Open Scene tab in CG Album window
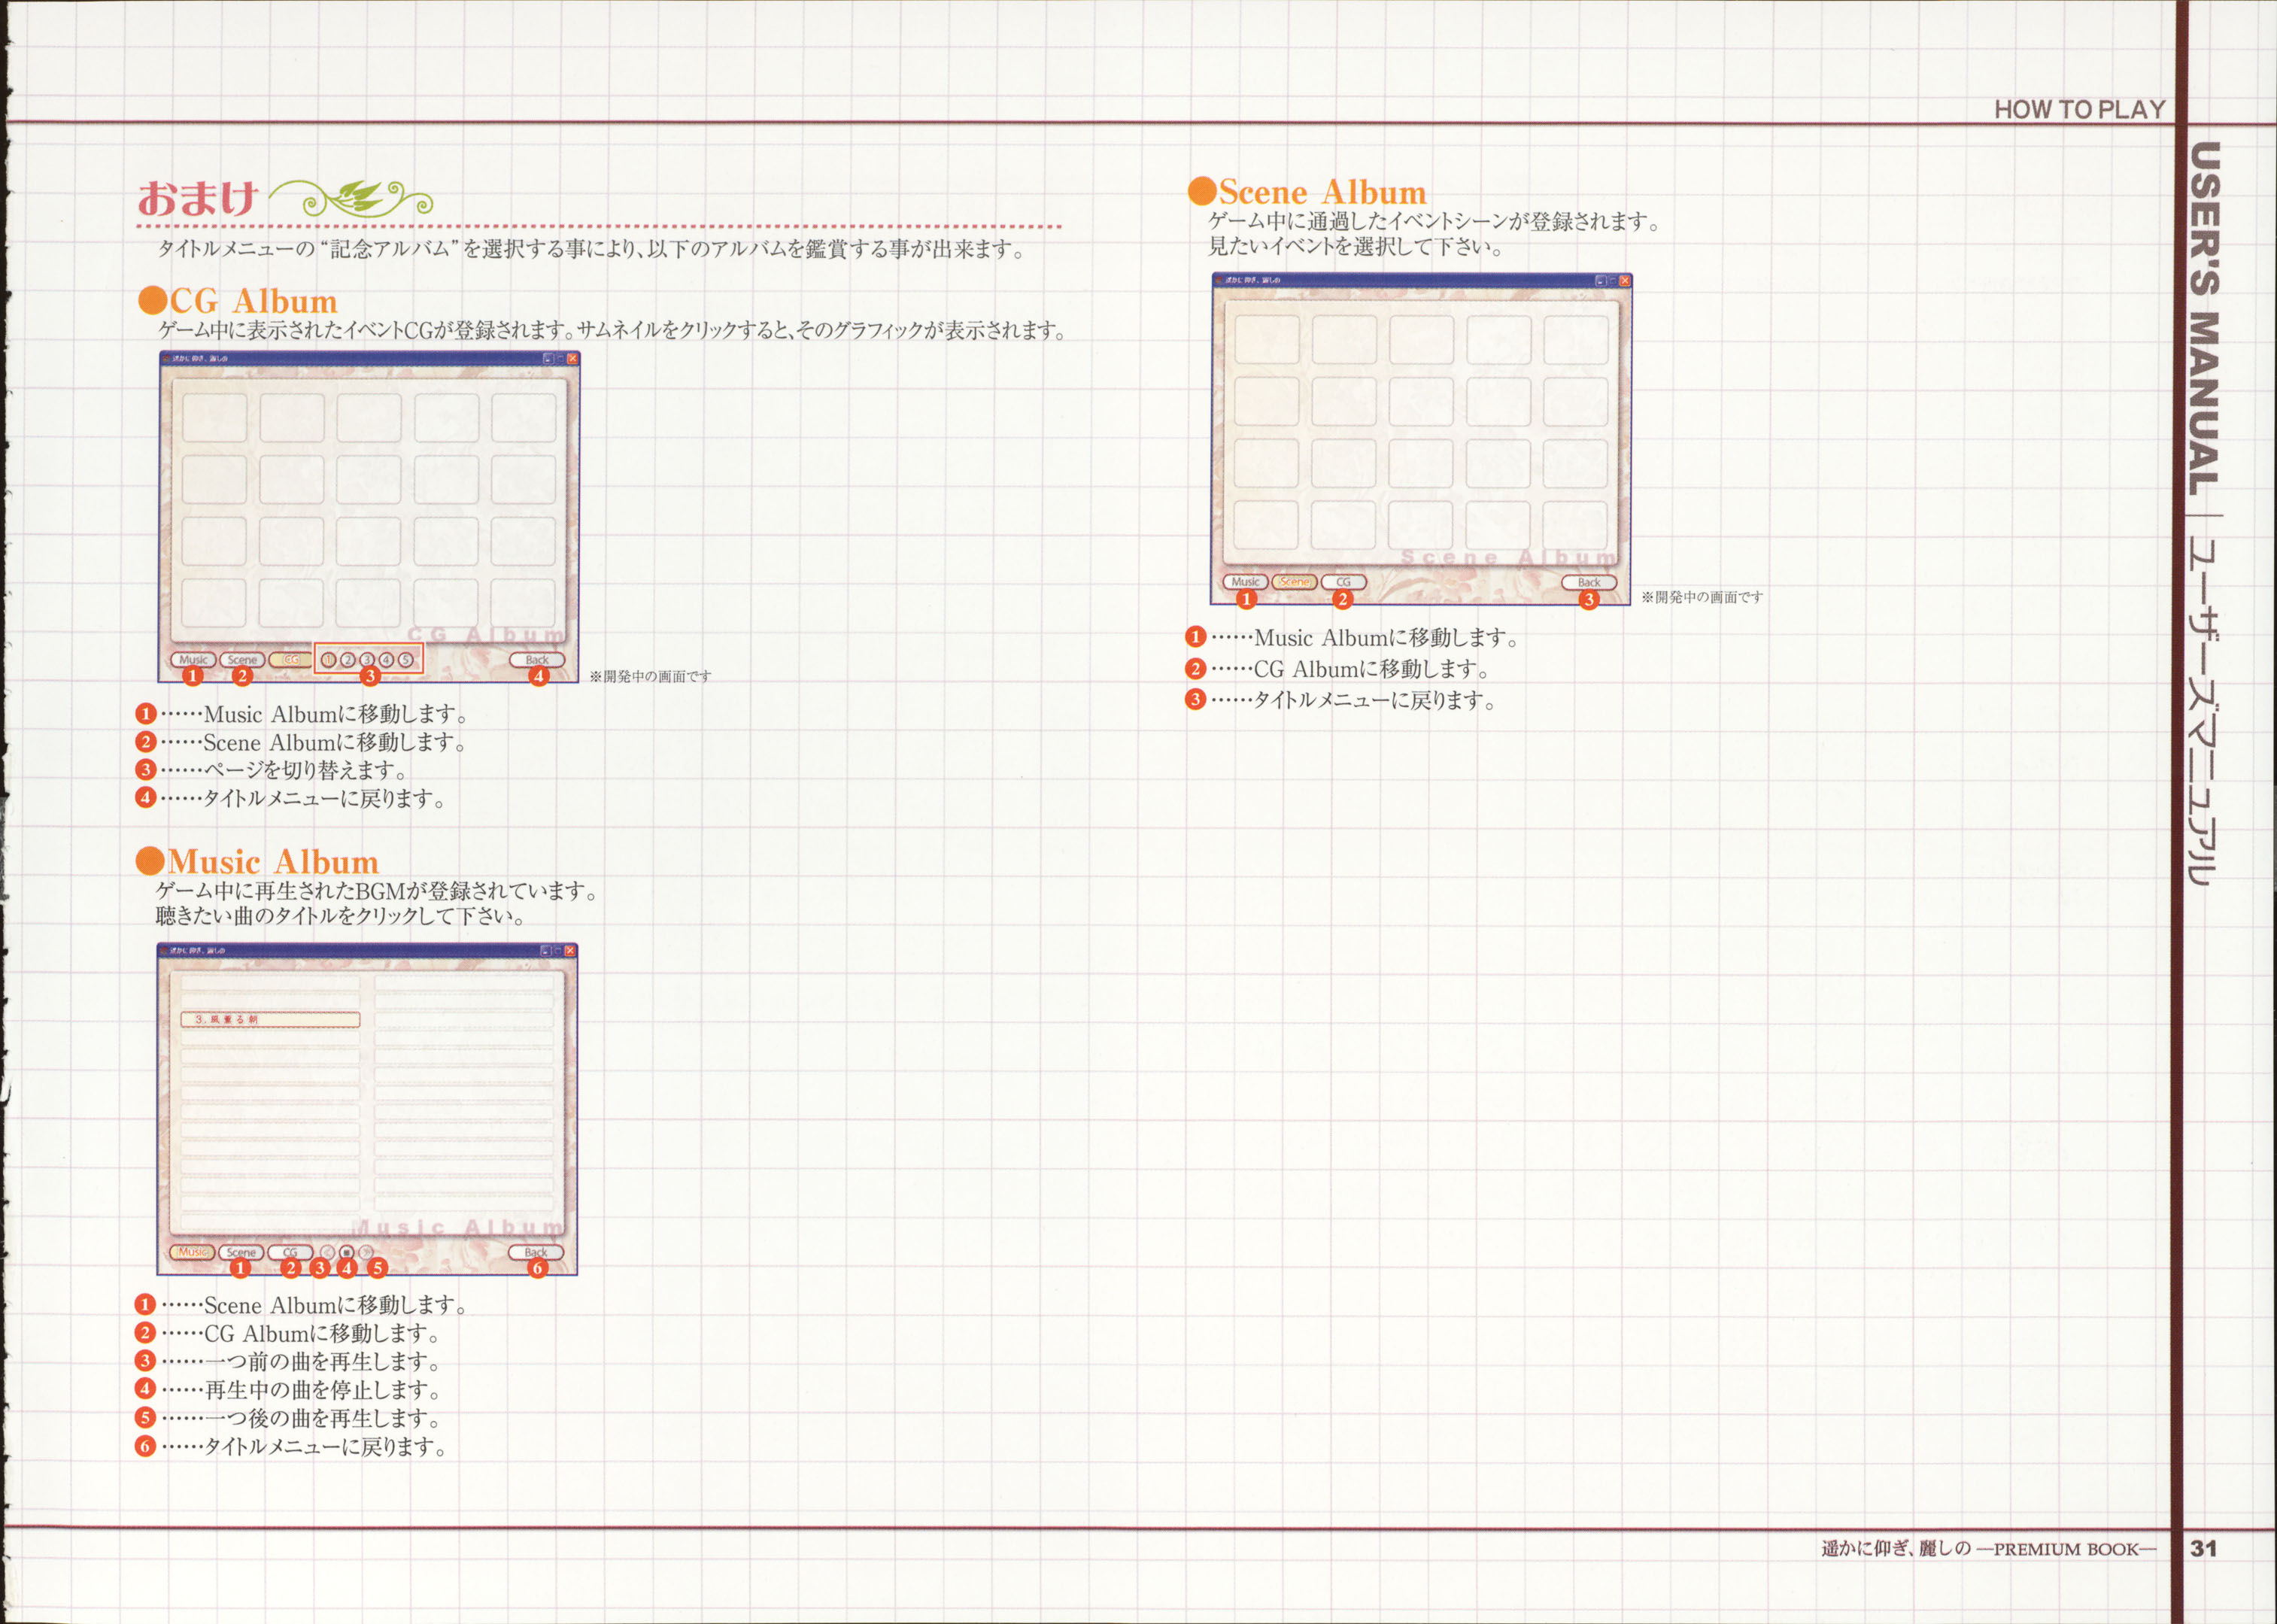 (x=242, y=660)
